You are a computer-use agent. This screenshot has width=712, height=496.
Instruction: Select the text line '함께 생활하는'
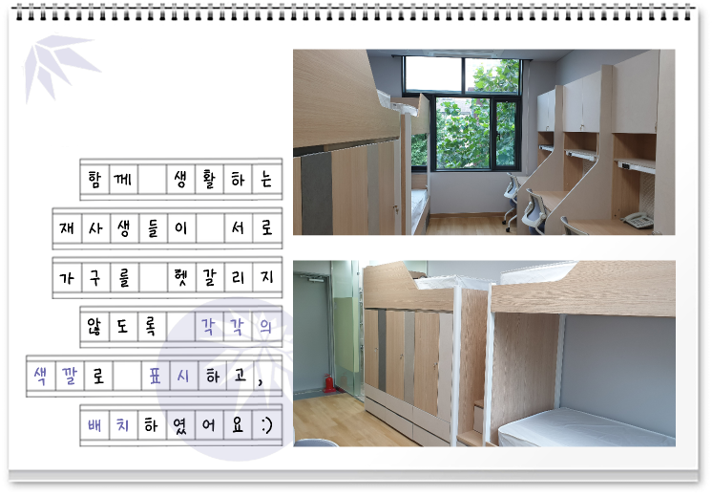pos(181,179)
